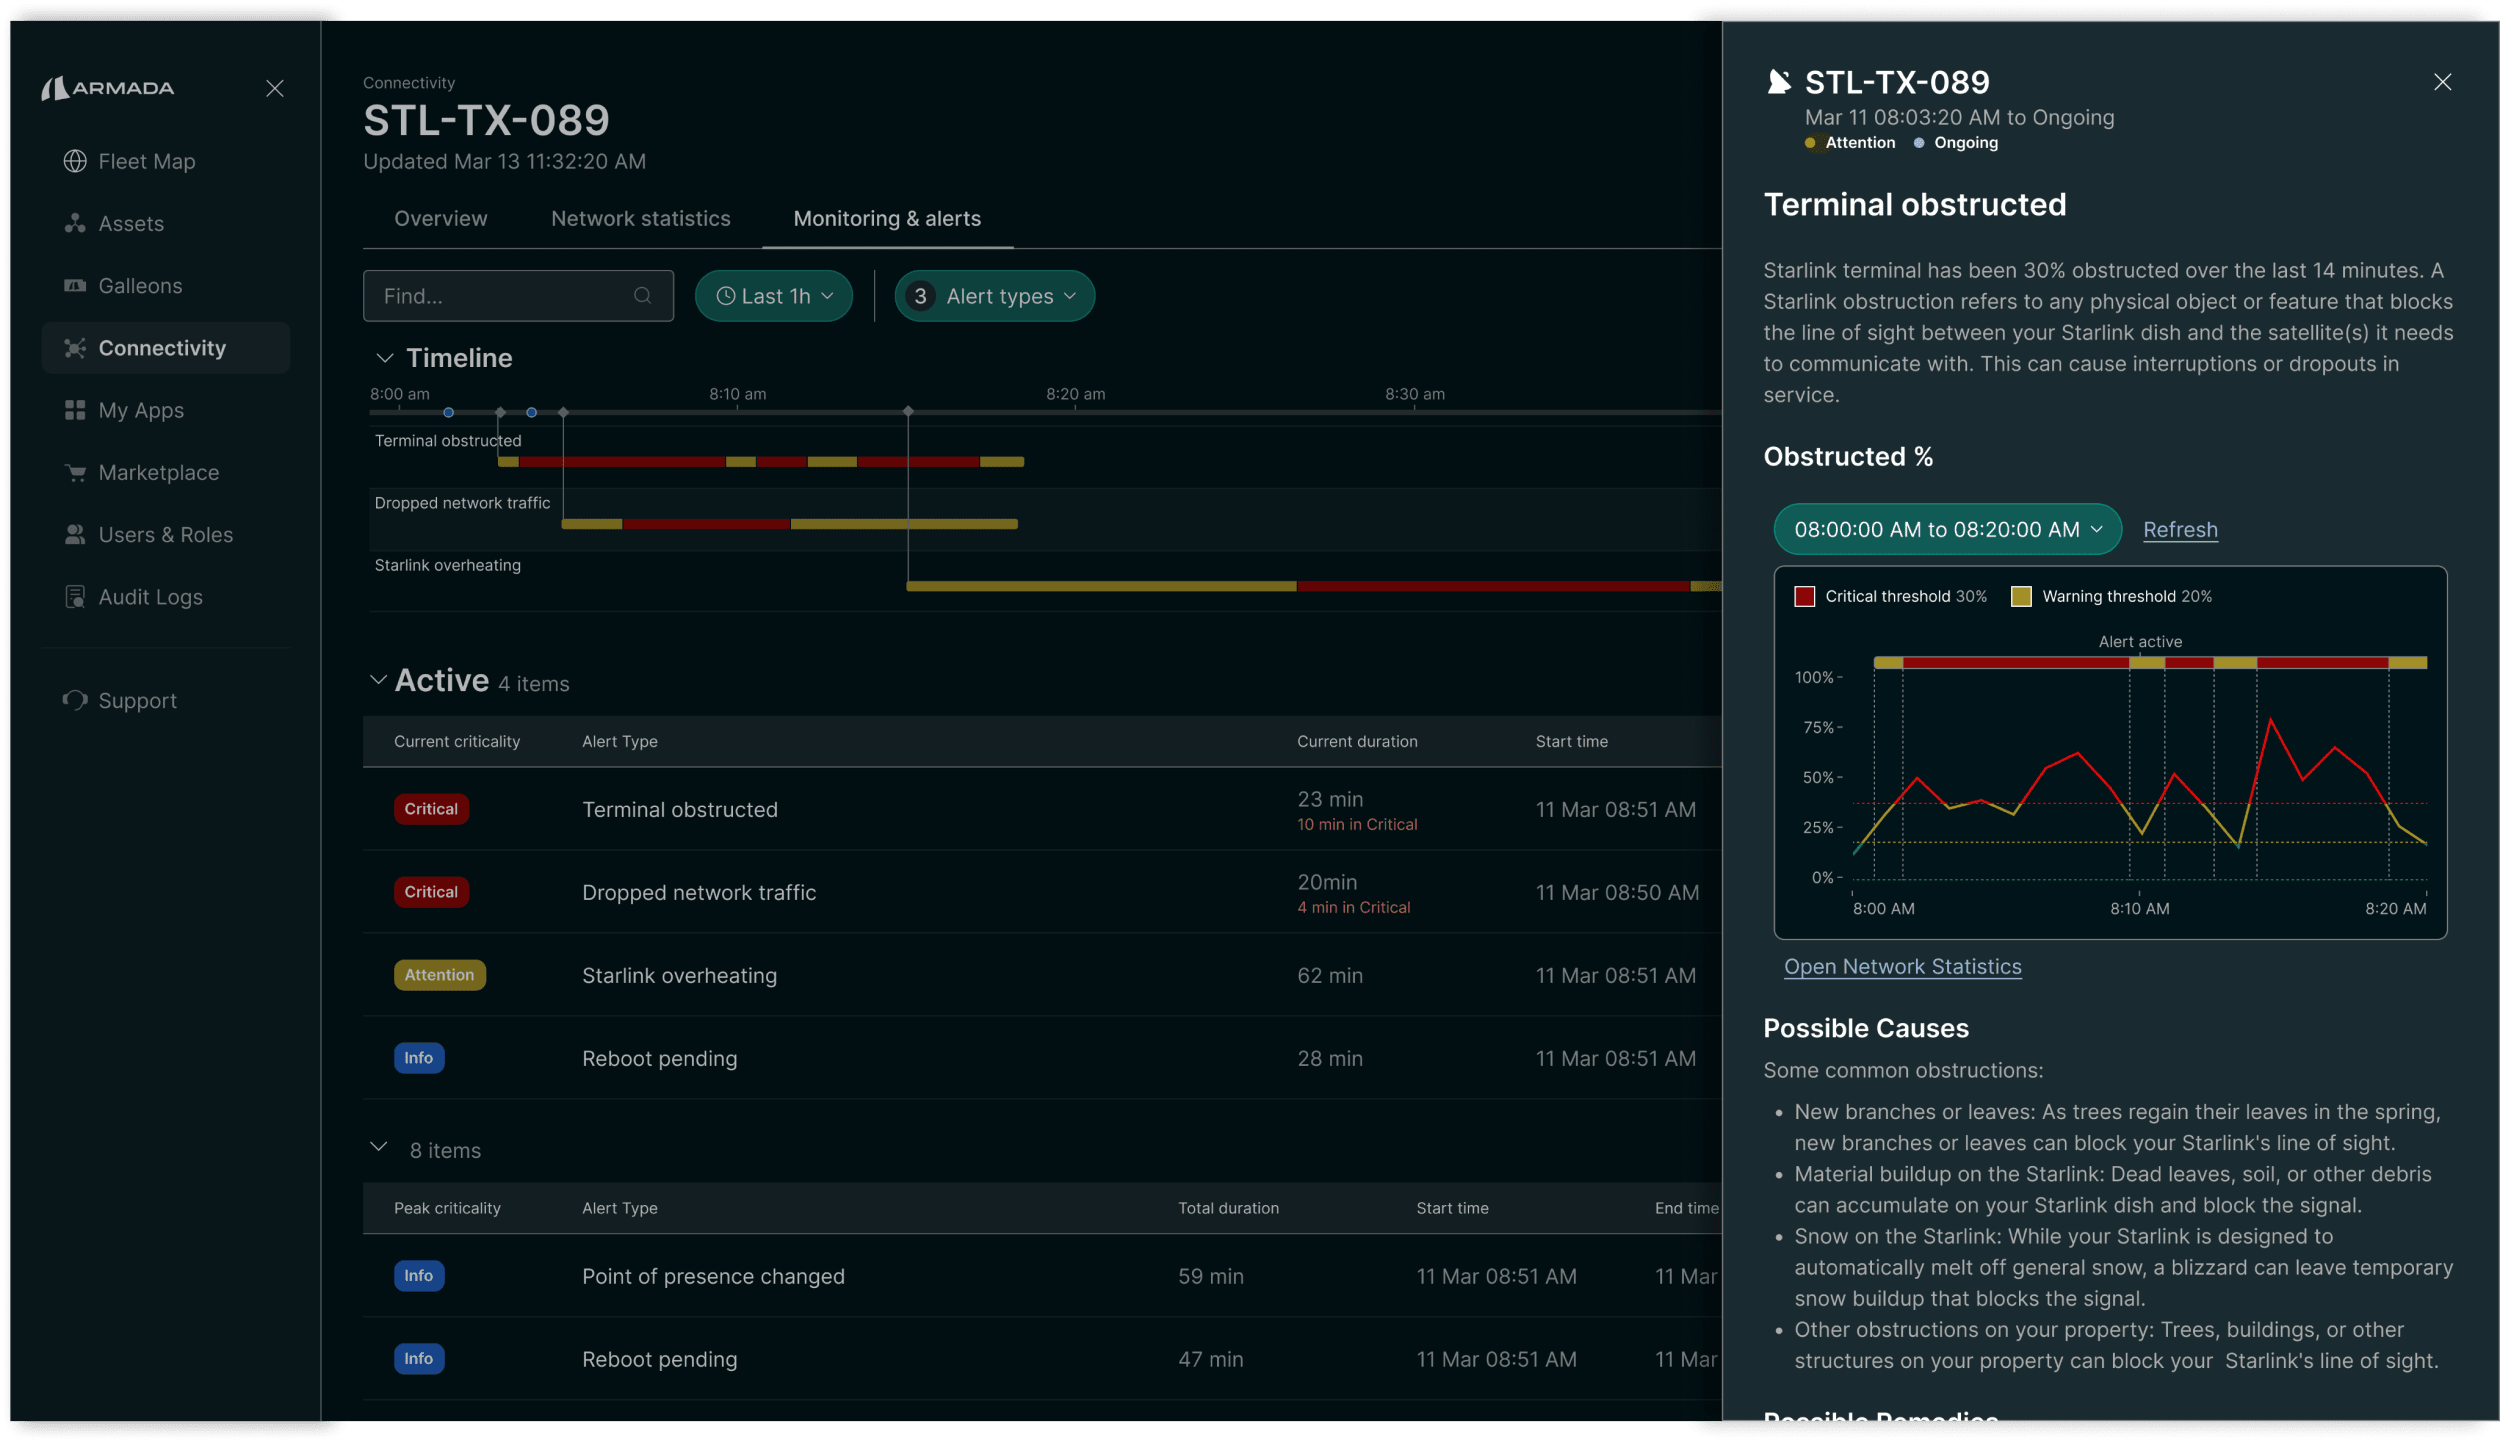This screenshot has width=2500, height=1442.
Task: Open Assets from the sidebar icon
Action: pos(75,223)
